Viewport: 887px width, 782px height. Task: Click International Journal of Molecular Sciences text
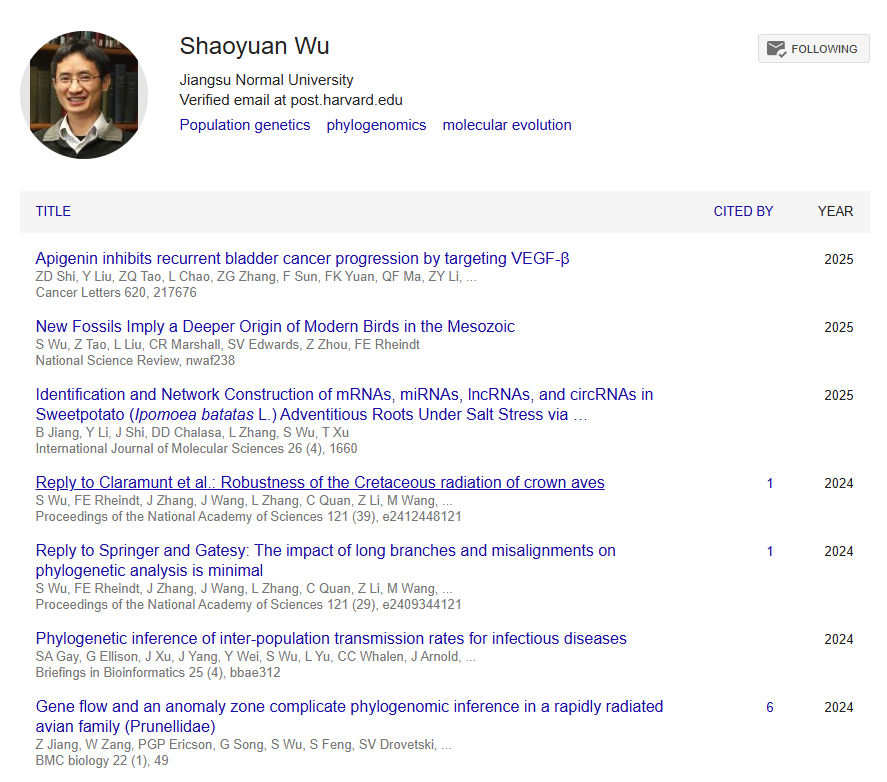click(x=196, y=449)
